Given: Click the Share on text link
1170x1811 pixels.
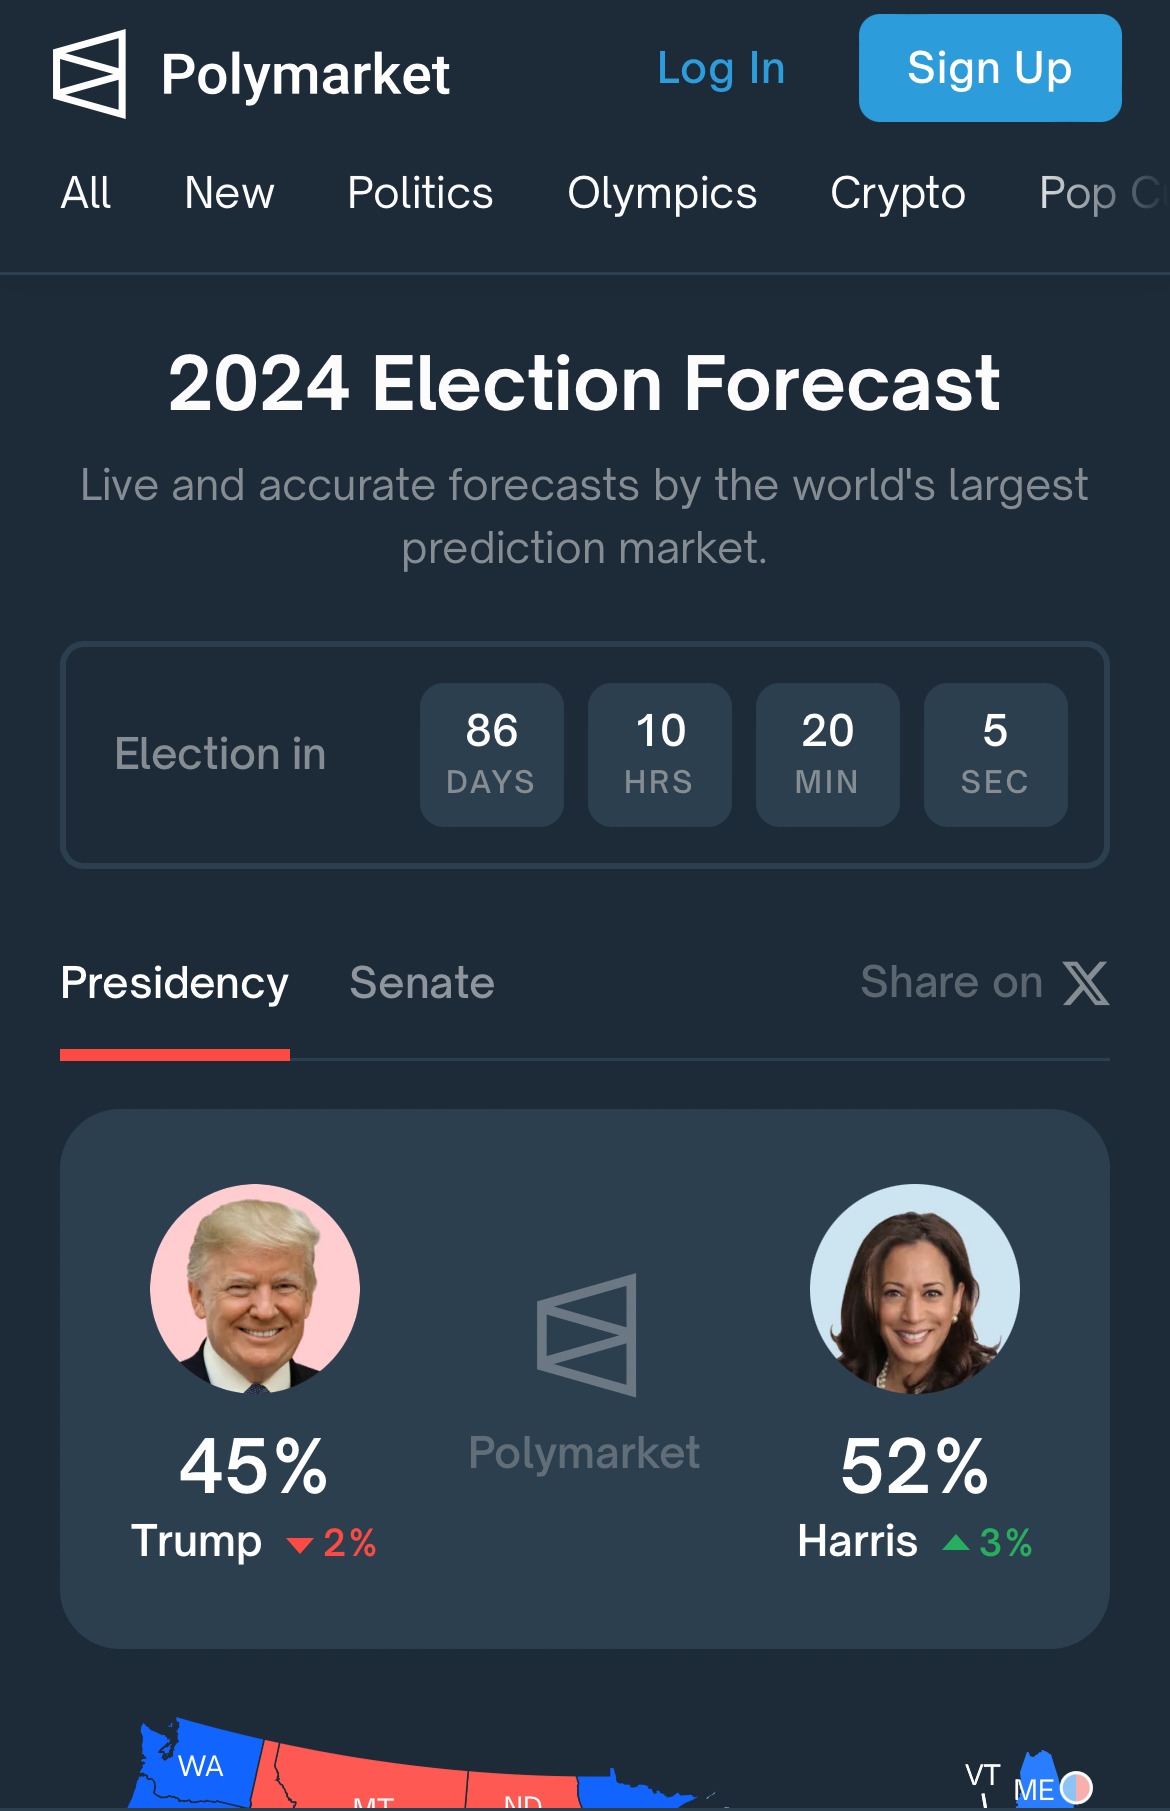Looking at the screenshot, I should 951,983.
